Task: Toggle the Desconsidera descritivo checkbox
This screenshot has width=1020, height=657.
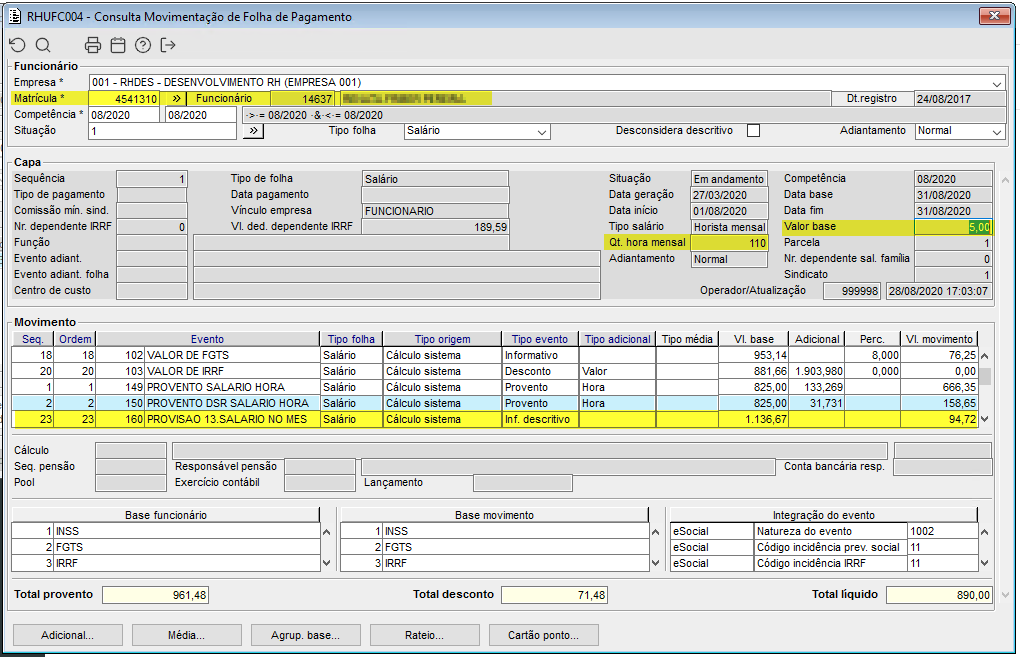Action: point(754,131)
